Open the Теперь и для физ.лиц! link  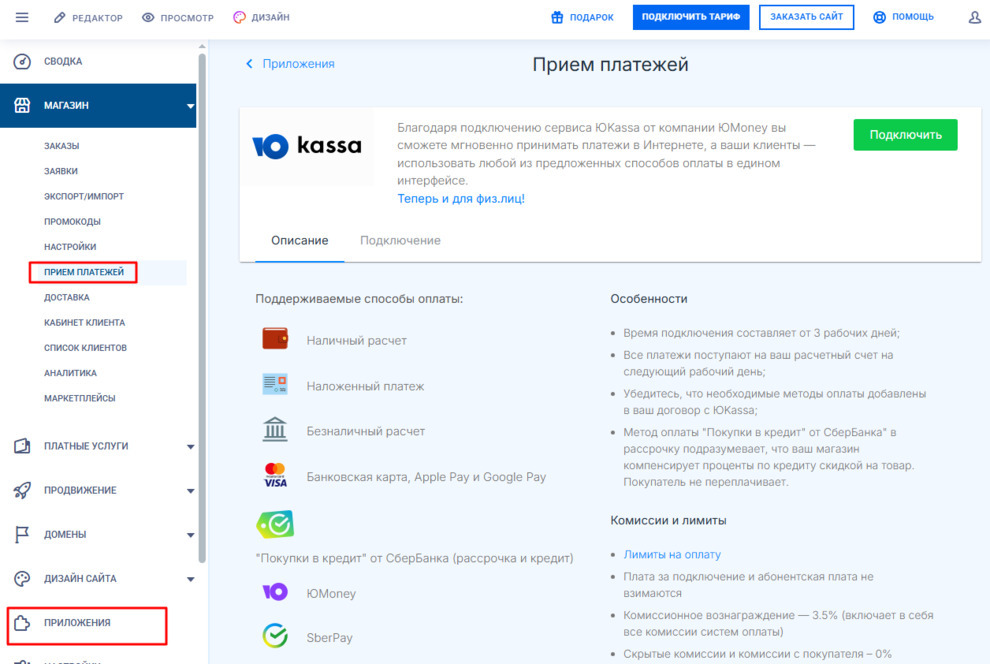pyautogui.click(x=461, y=198)
